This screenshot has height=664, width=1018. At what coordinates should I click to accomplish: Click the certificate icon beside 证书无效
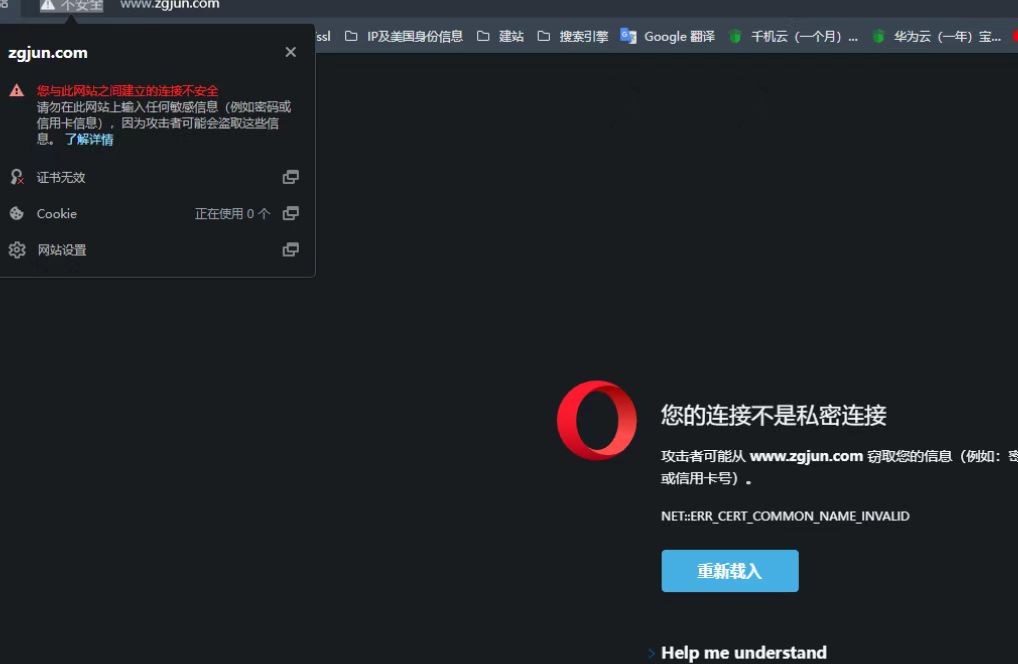tap(17, 177)
